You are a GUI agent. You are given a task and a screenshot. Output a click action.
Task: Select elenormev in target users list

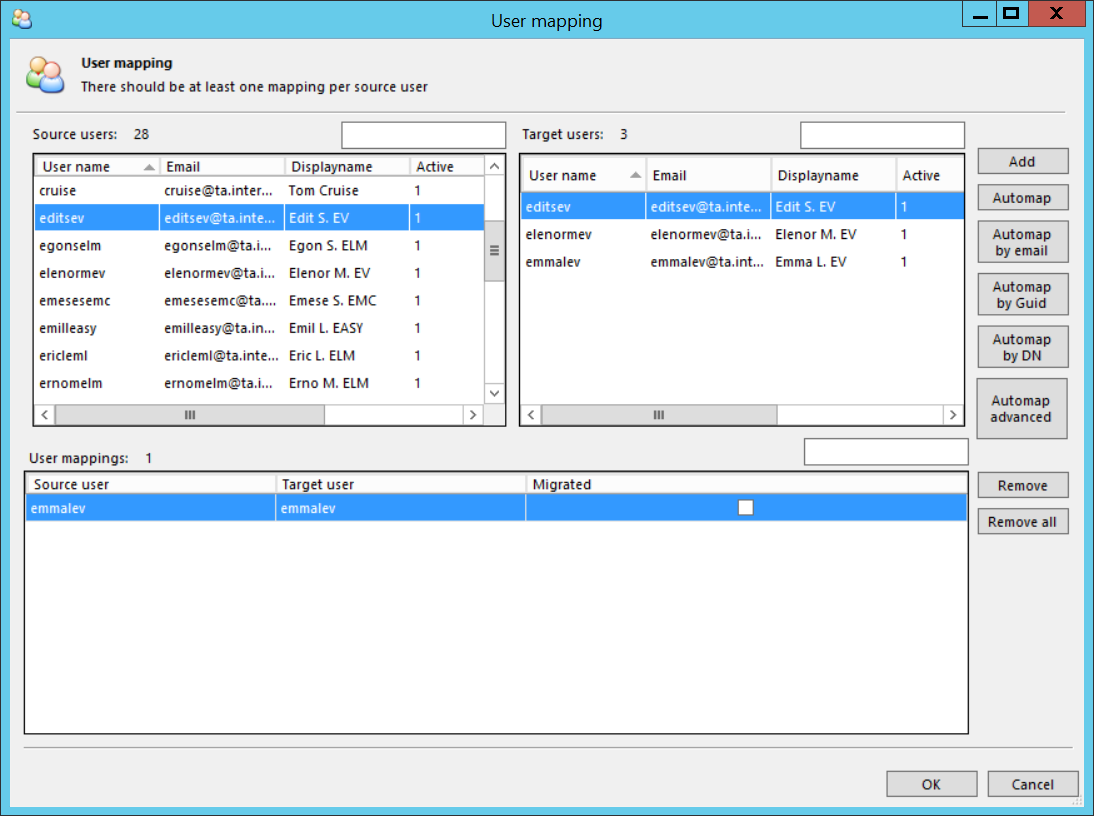559,234
